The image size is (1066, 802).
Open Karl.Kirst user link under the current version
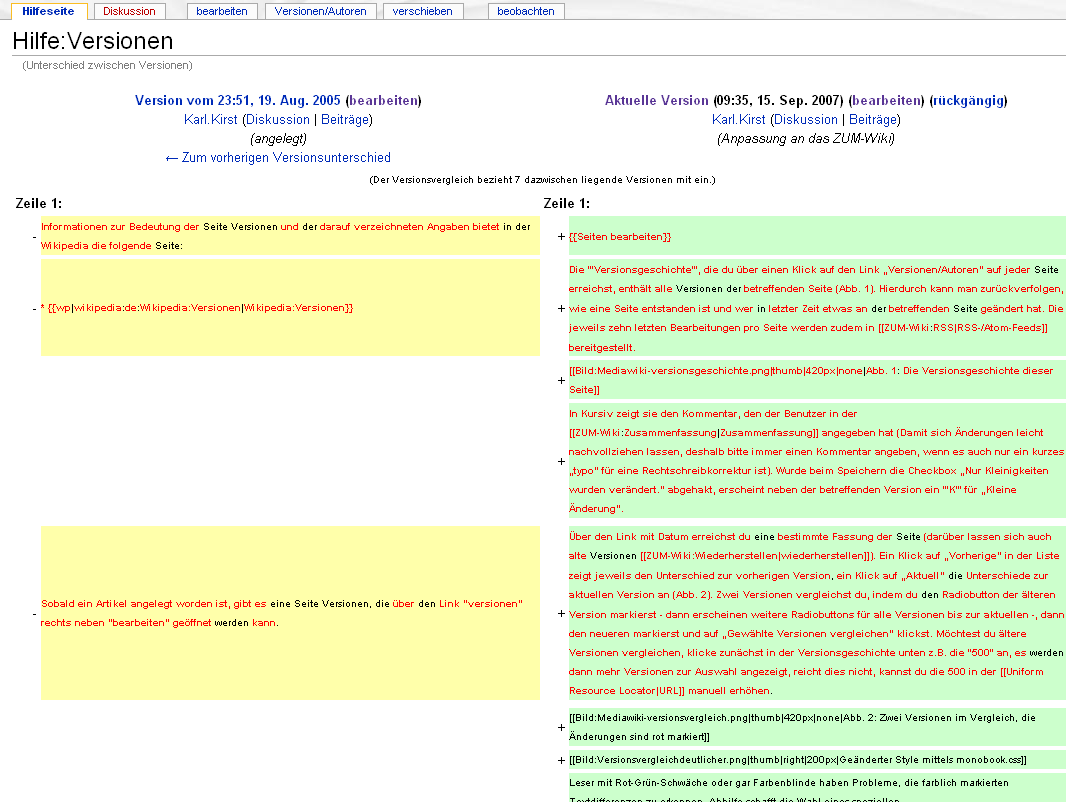pyautogui.click(x=738, y=120)
